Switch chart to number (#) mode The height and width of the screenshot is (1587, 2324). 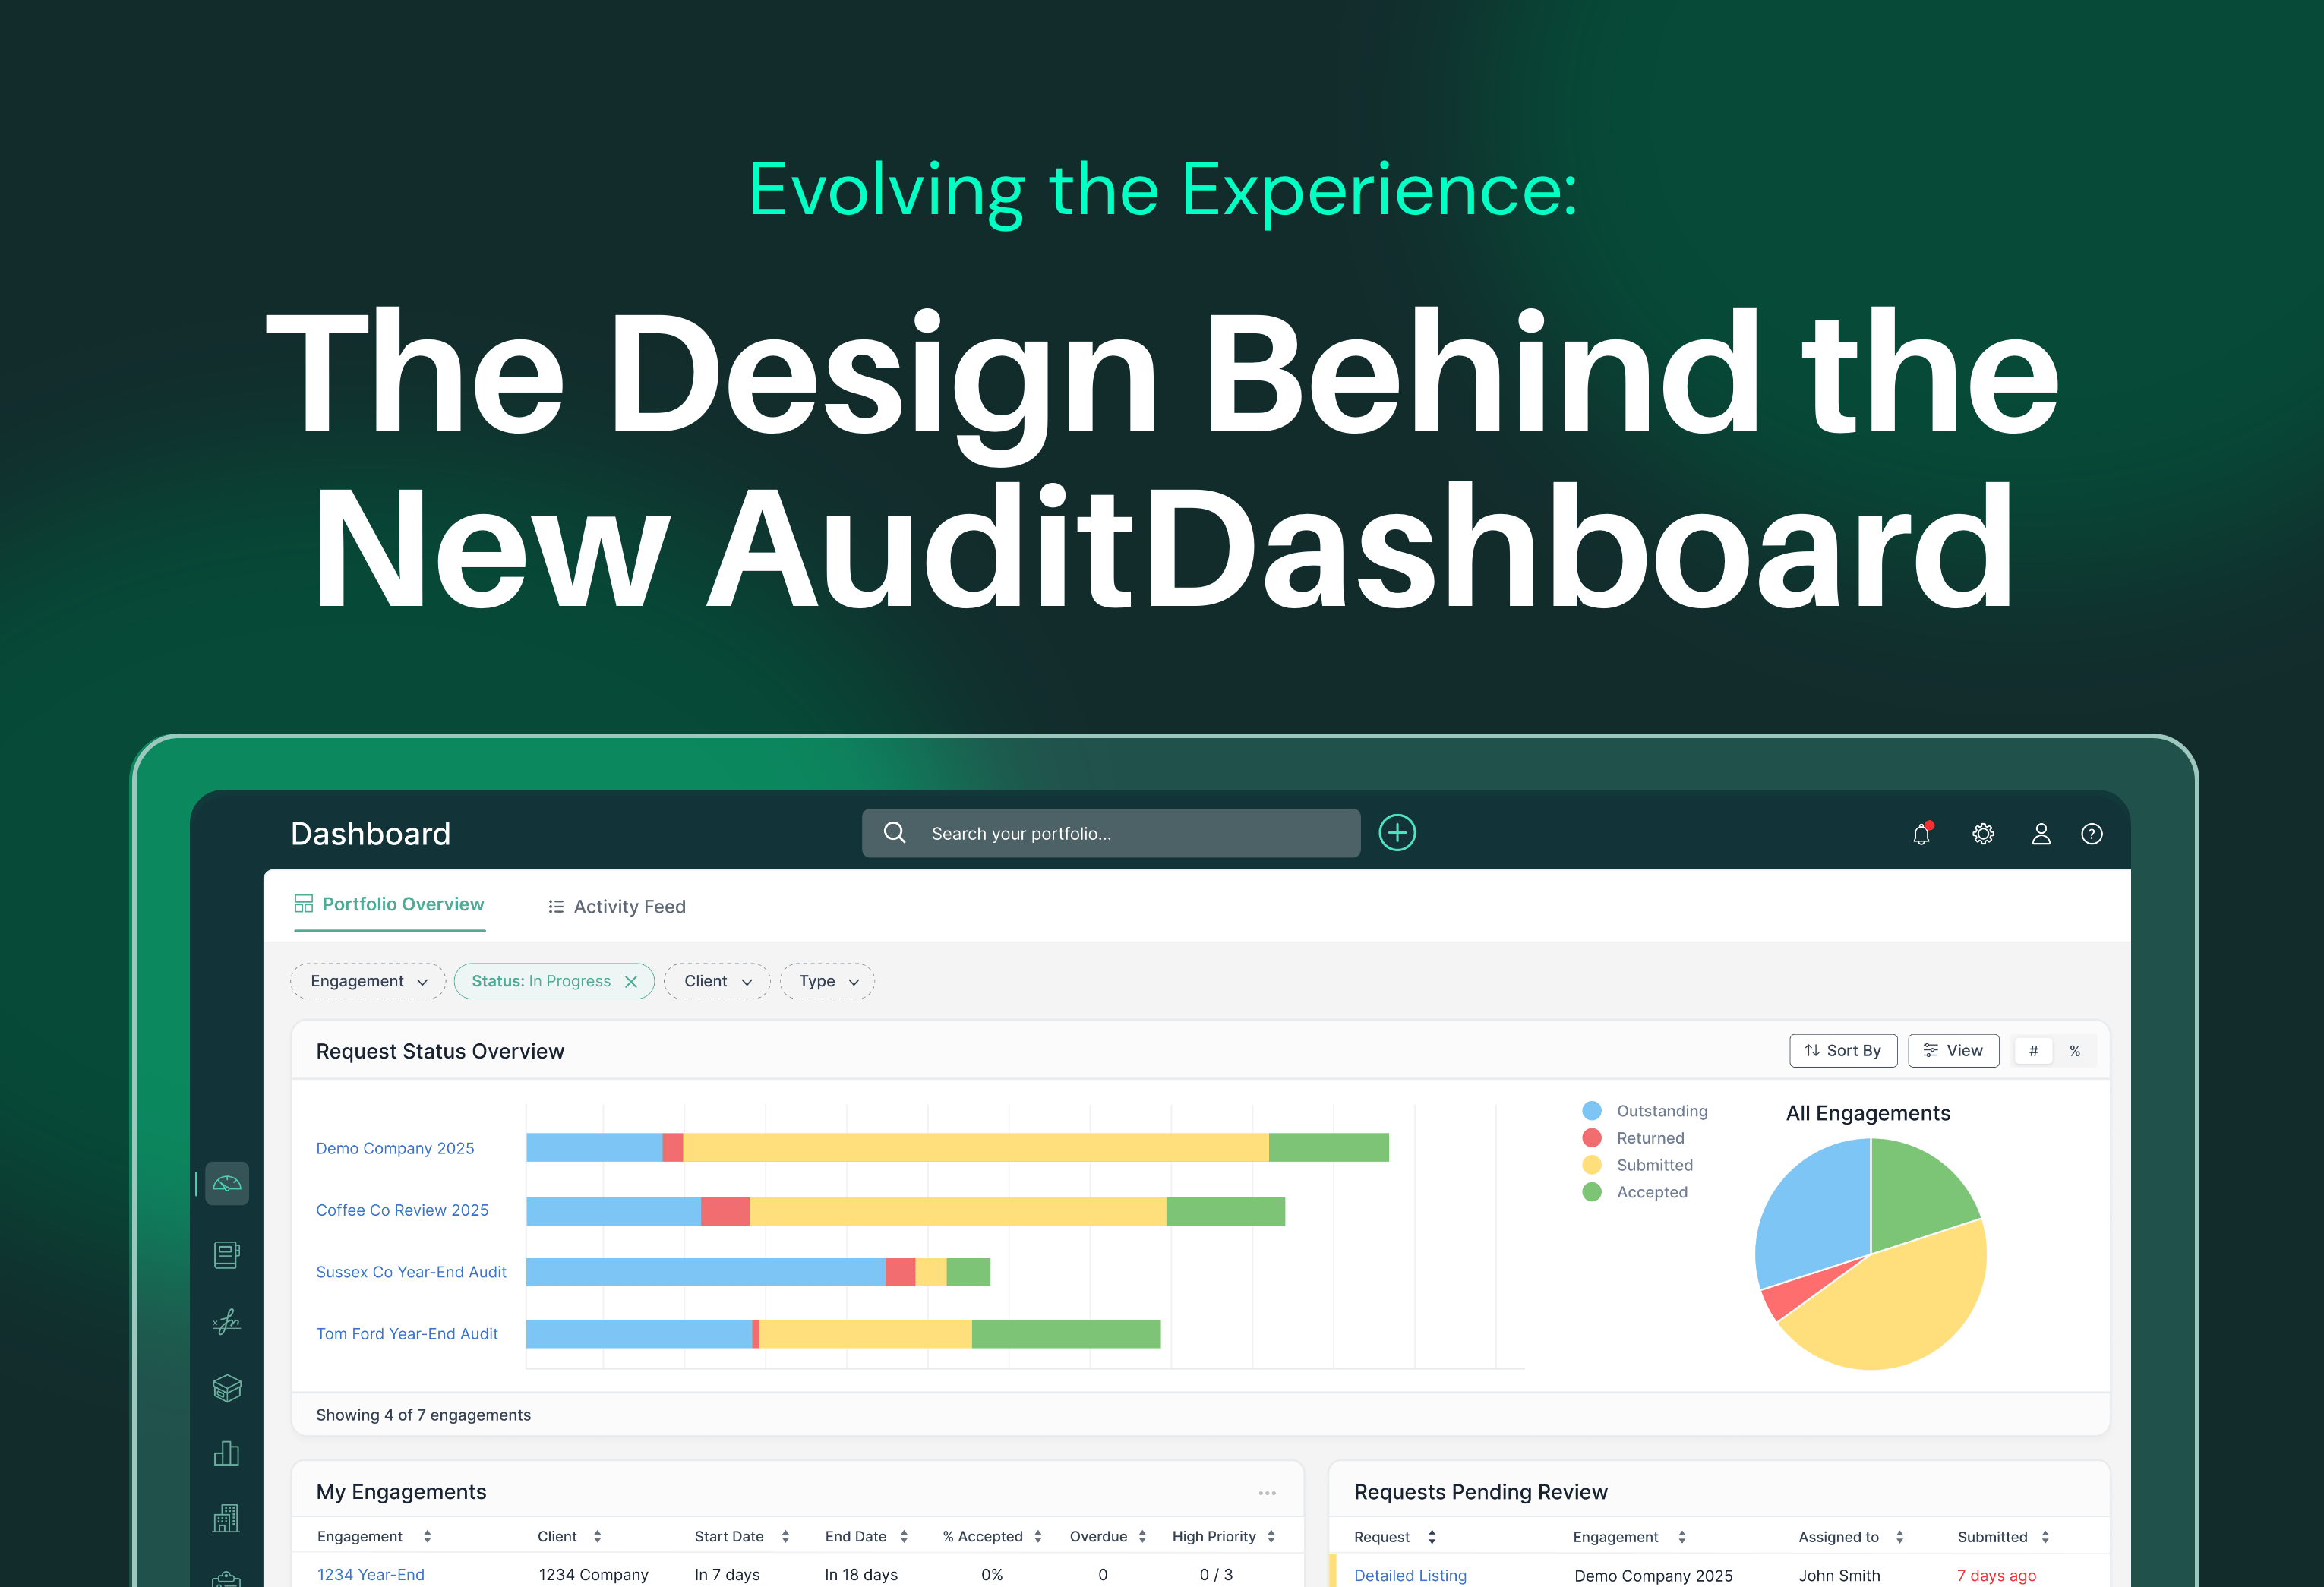2032,1051
